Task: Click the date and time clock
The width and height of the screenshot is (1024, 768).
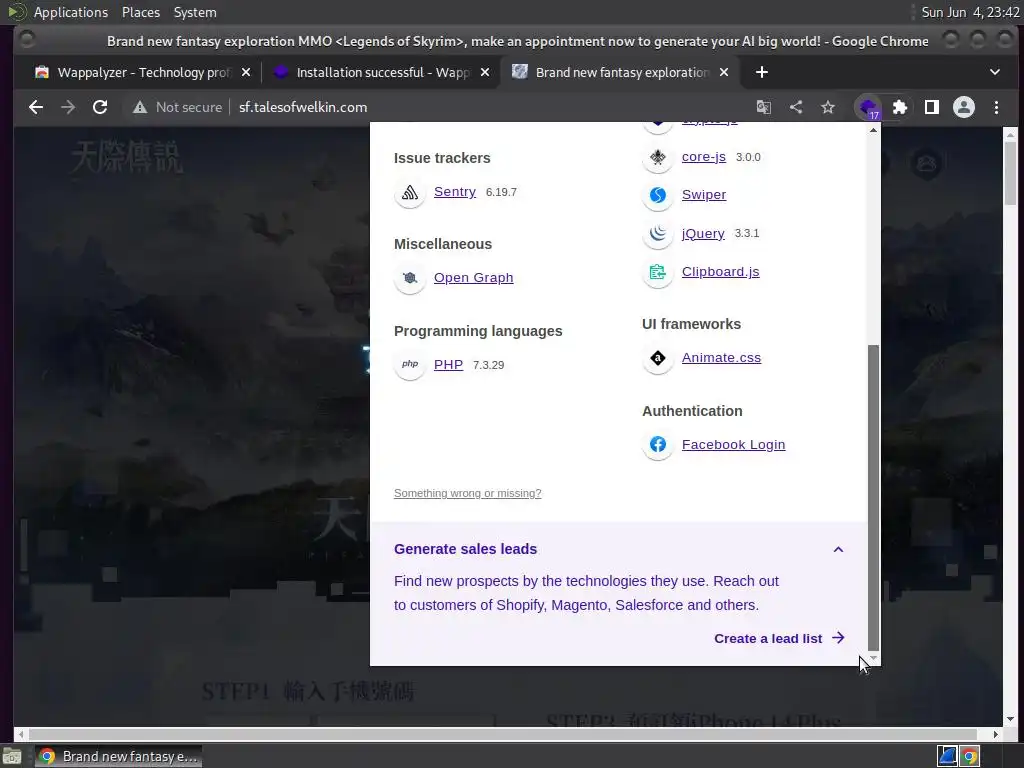Action: click(970, 12)
